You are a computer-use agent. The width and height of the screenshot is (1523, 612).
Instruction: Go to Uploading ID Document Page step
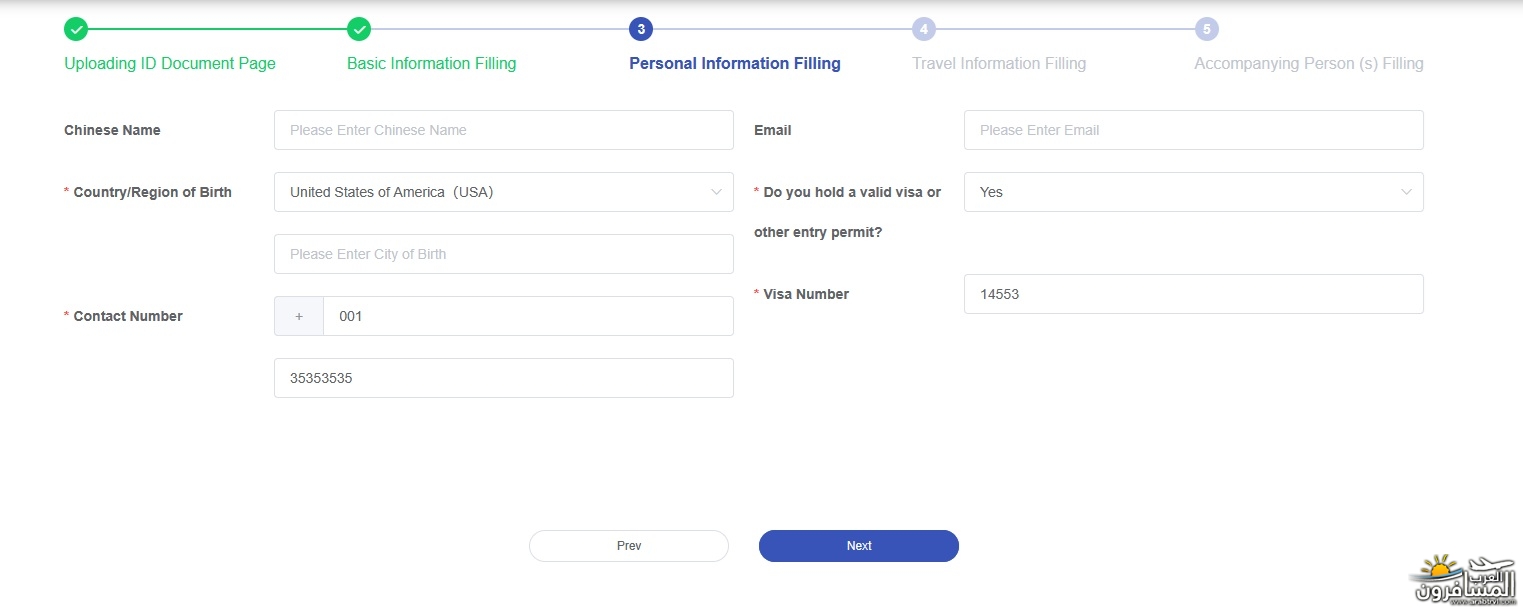tap(170, 64)
